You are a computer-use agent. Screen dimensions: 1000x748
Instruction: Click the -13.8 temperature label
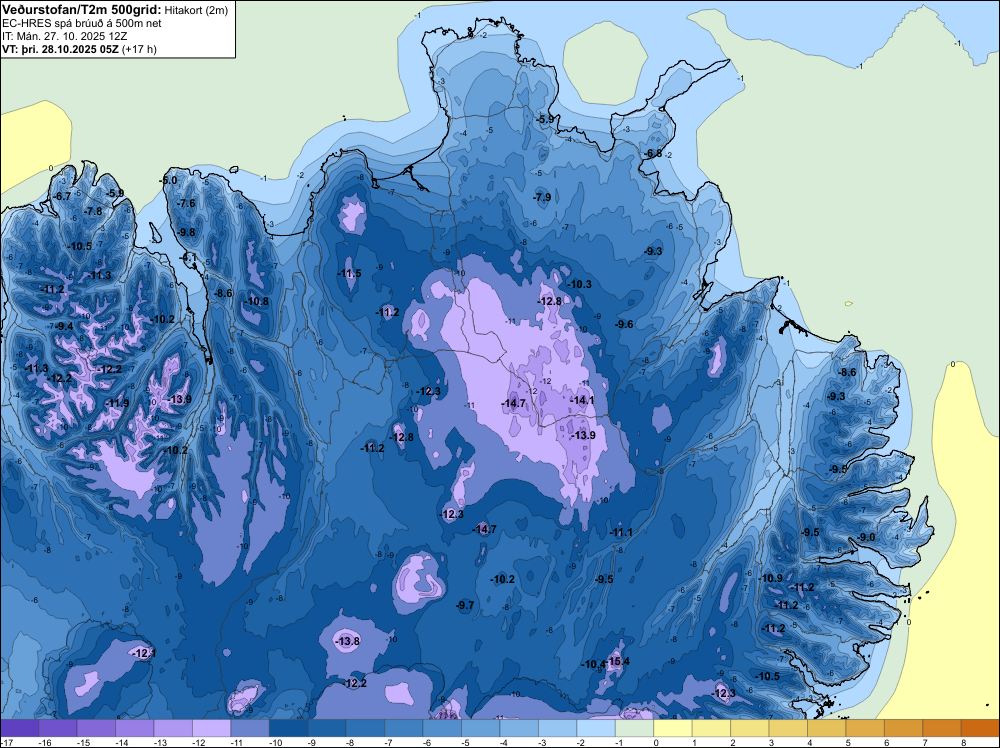click(x=348, y=642)
